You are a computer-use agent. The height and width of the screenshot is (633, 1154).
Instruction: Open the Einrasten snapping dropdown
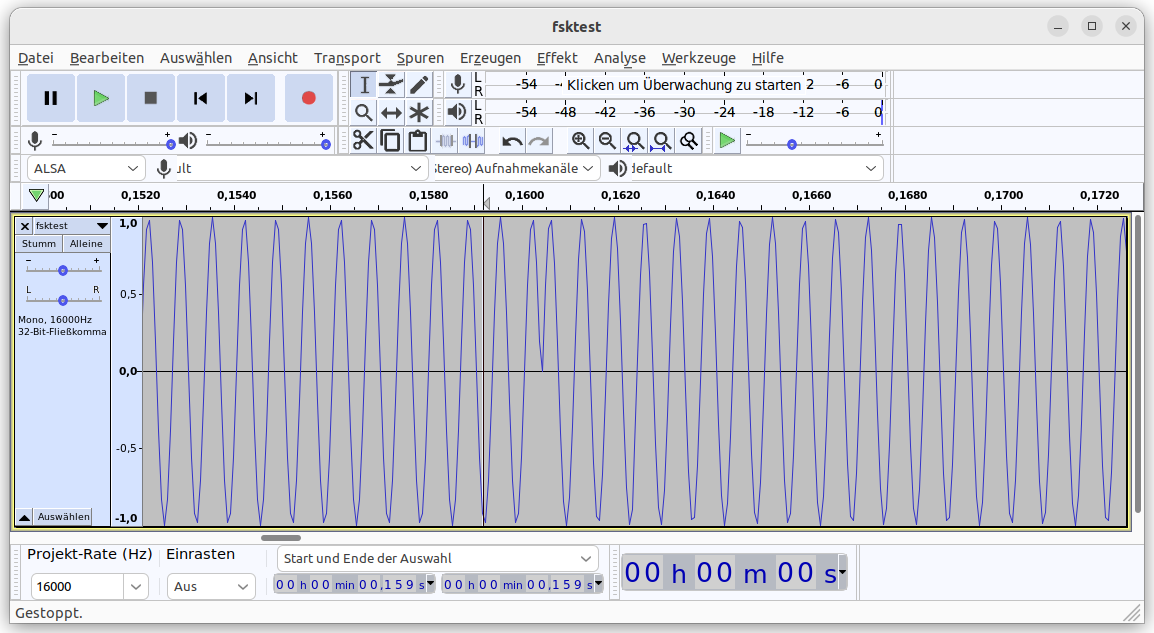pos(211,587)
